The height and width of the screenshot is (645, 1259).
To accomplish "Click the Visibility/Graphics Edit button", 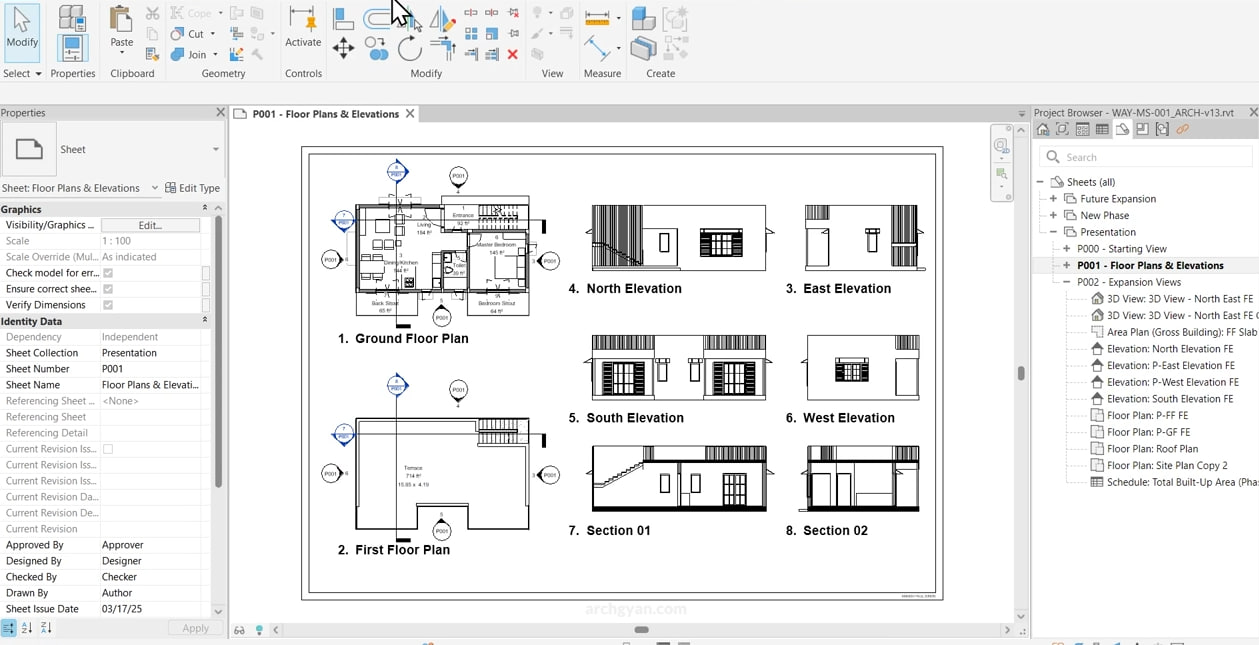I will (x=150, y=225).
